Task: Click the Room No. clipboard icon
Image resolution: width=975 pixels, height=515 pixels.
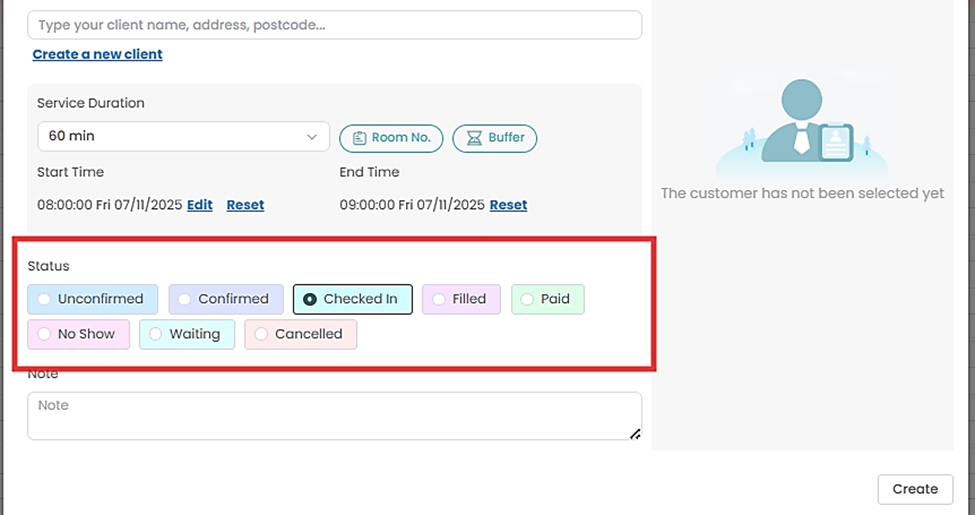Action: pyautogui.click(x=359, y=138)
